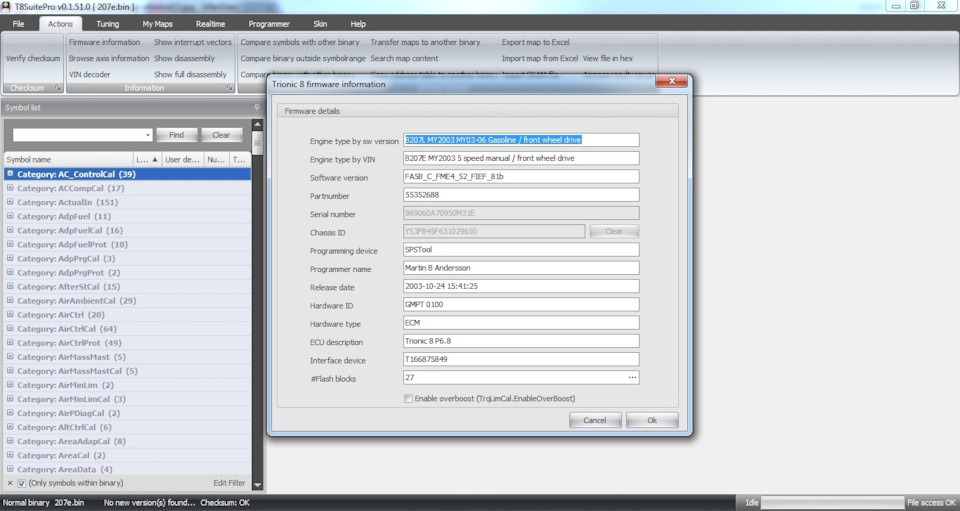This screenshot has width=960, height=511.
Task: Select Category: AltCtrlCal (6) row
Action: click(127, 427)
